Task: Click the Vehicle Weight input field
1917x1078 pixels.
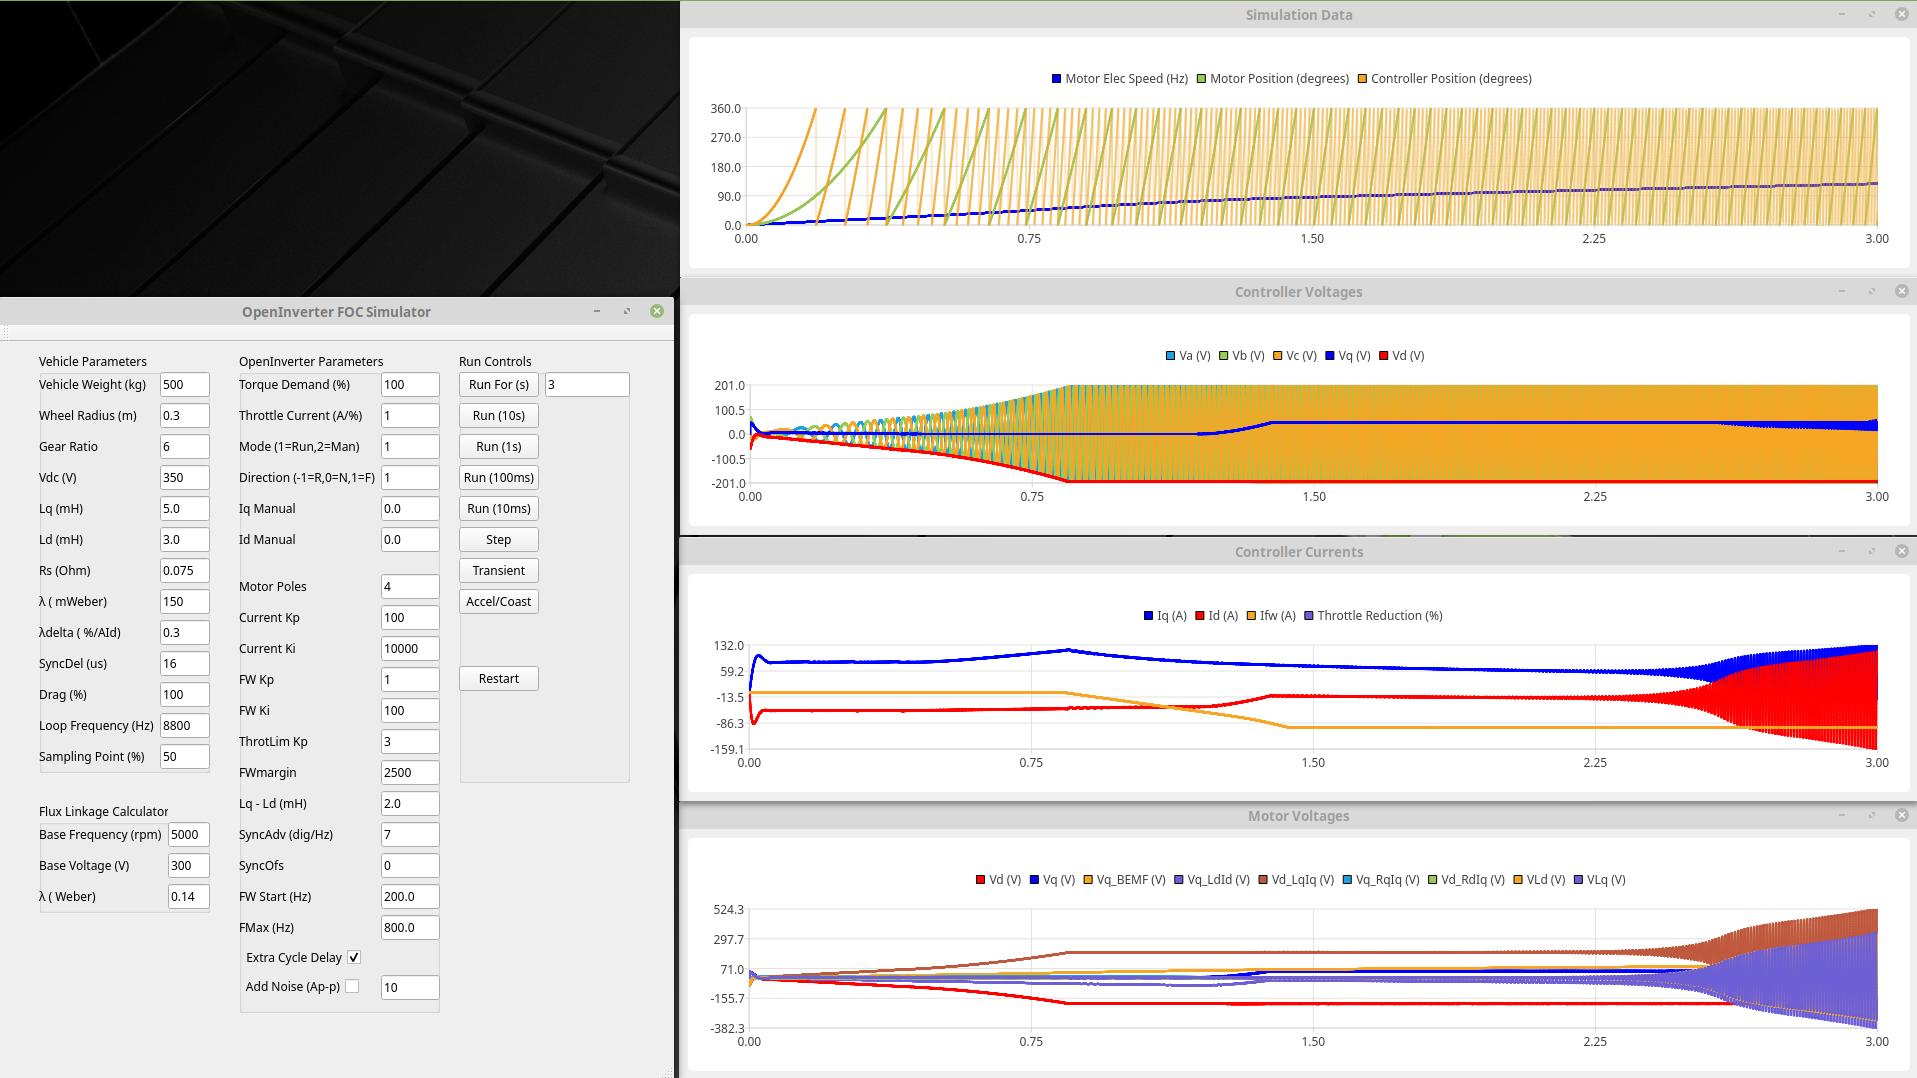Action: [184, 384]
